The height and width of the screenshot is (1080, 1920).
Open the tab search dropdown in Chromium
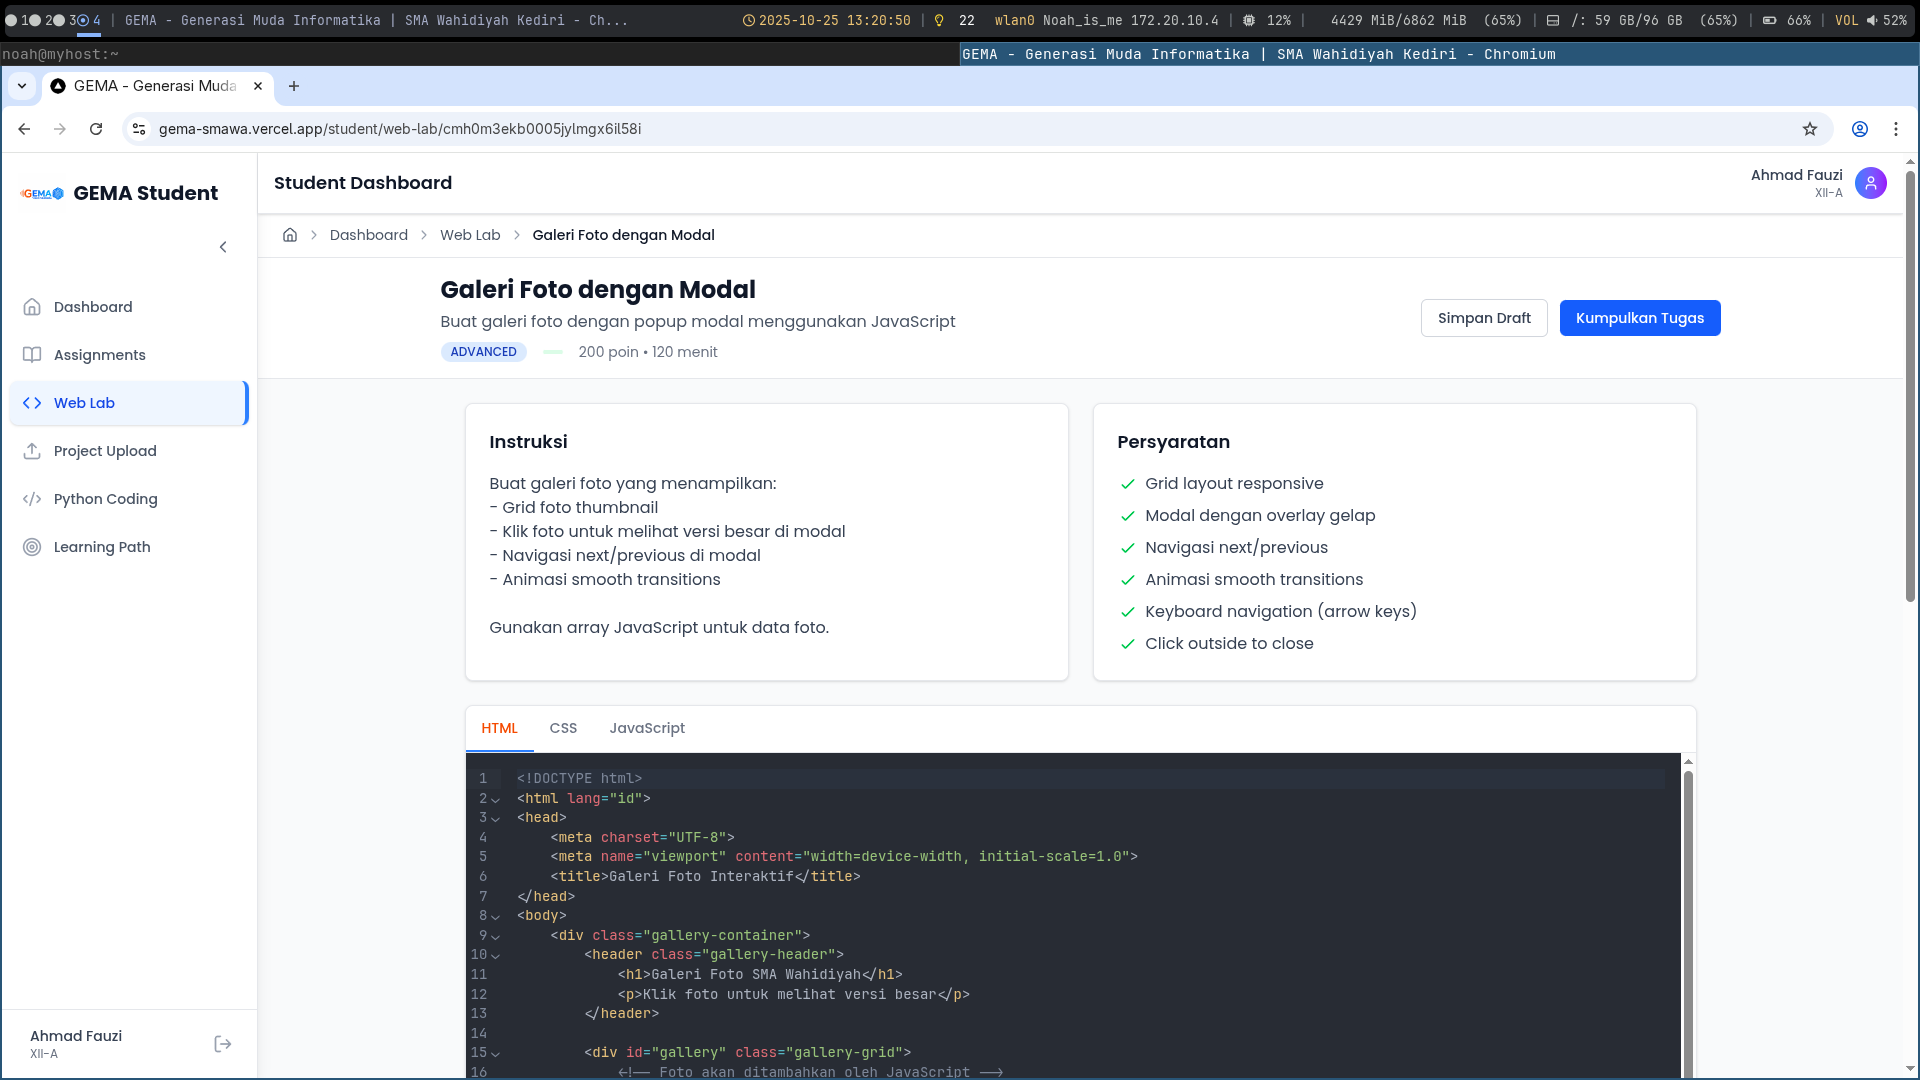tap(22, 86)
